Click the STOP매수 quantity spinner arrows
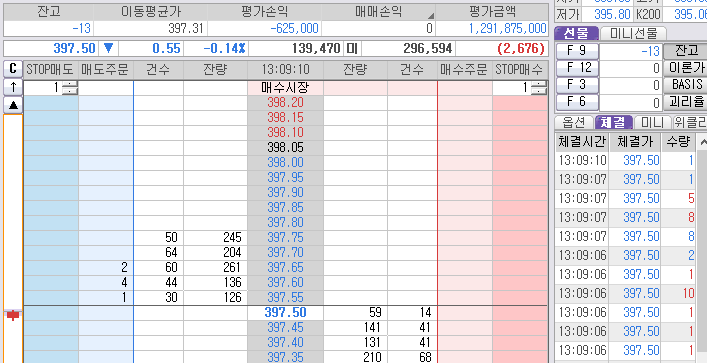707x363 pixels. 539,88
